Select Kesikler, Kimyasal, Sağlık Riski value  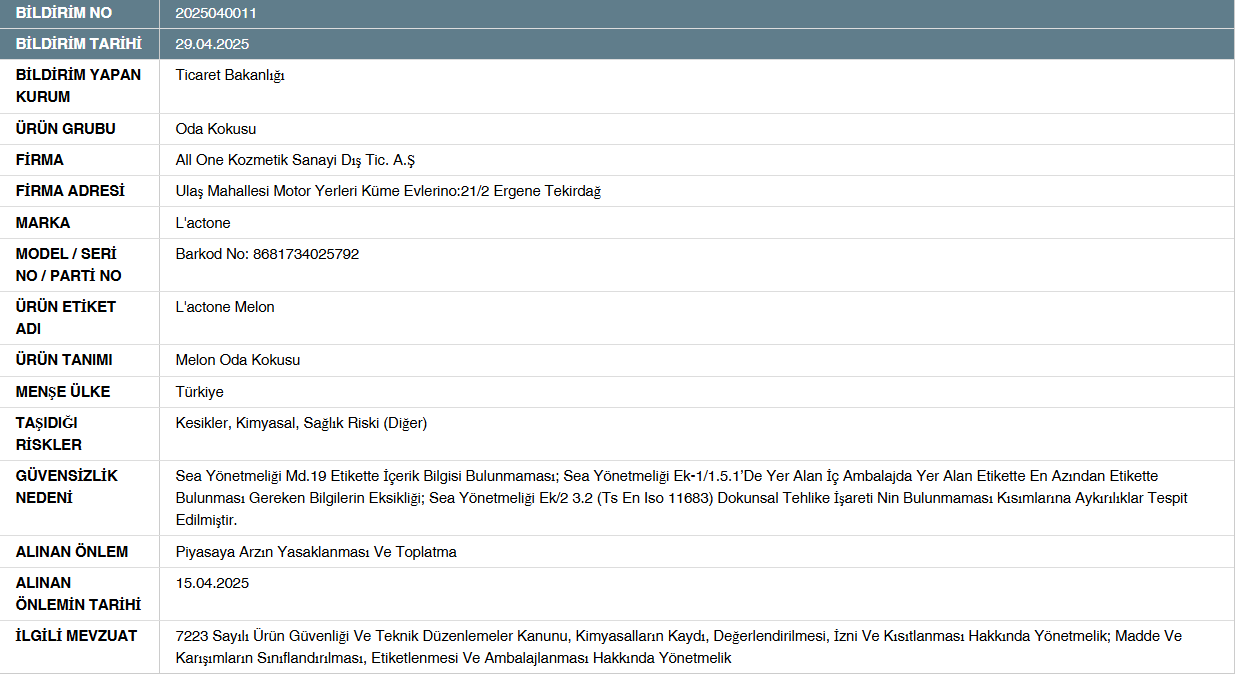click(301, 423)
